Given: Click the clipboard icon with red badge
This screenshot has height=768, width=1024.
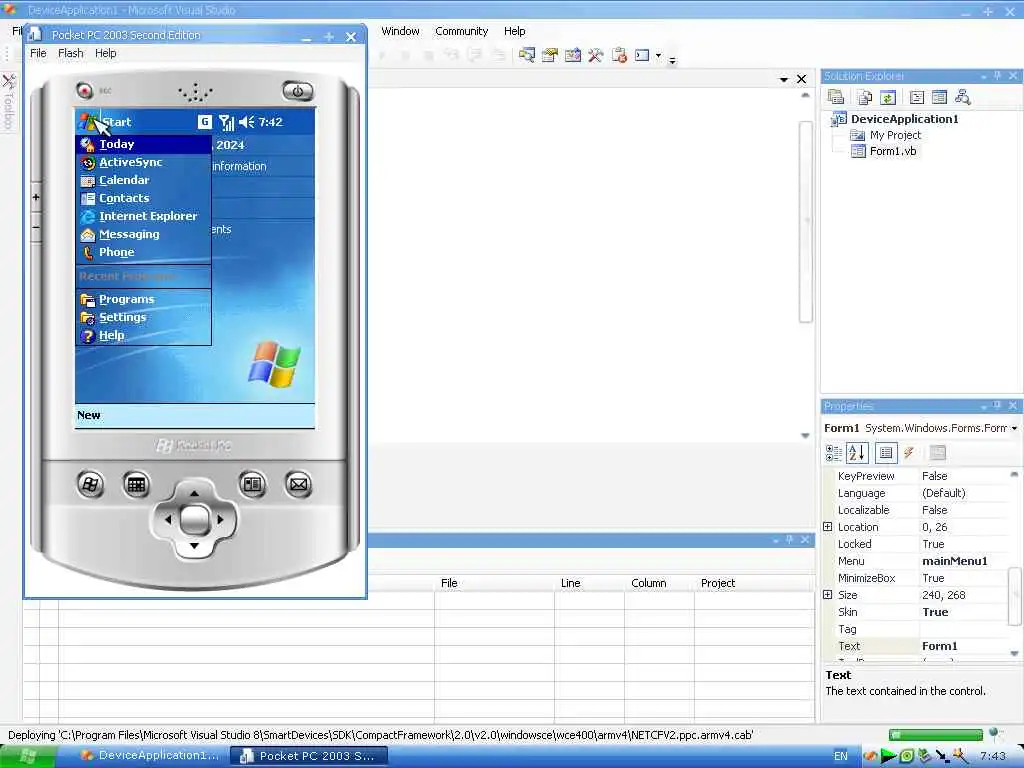Looking at the screenshot, I should click(619, 56).
